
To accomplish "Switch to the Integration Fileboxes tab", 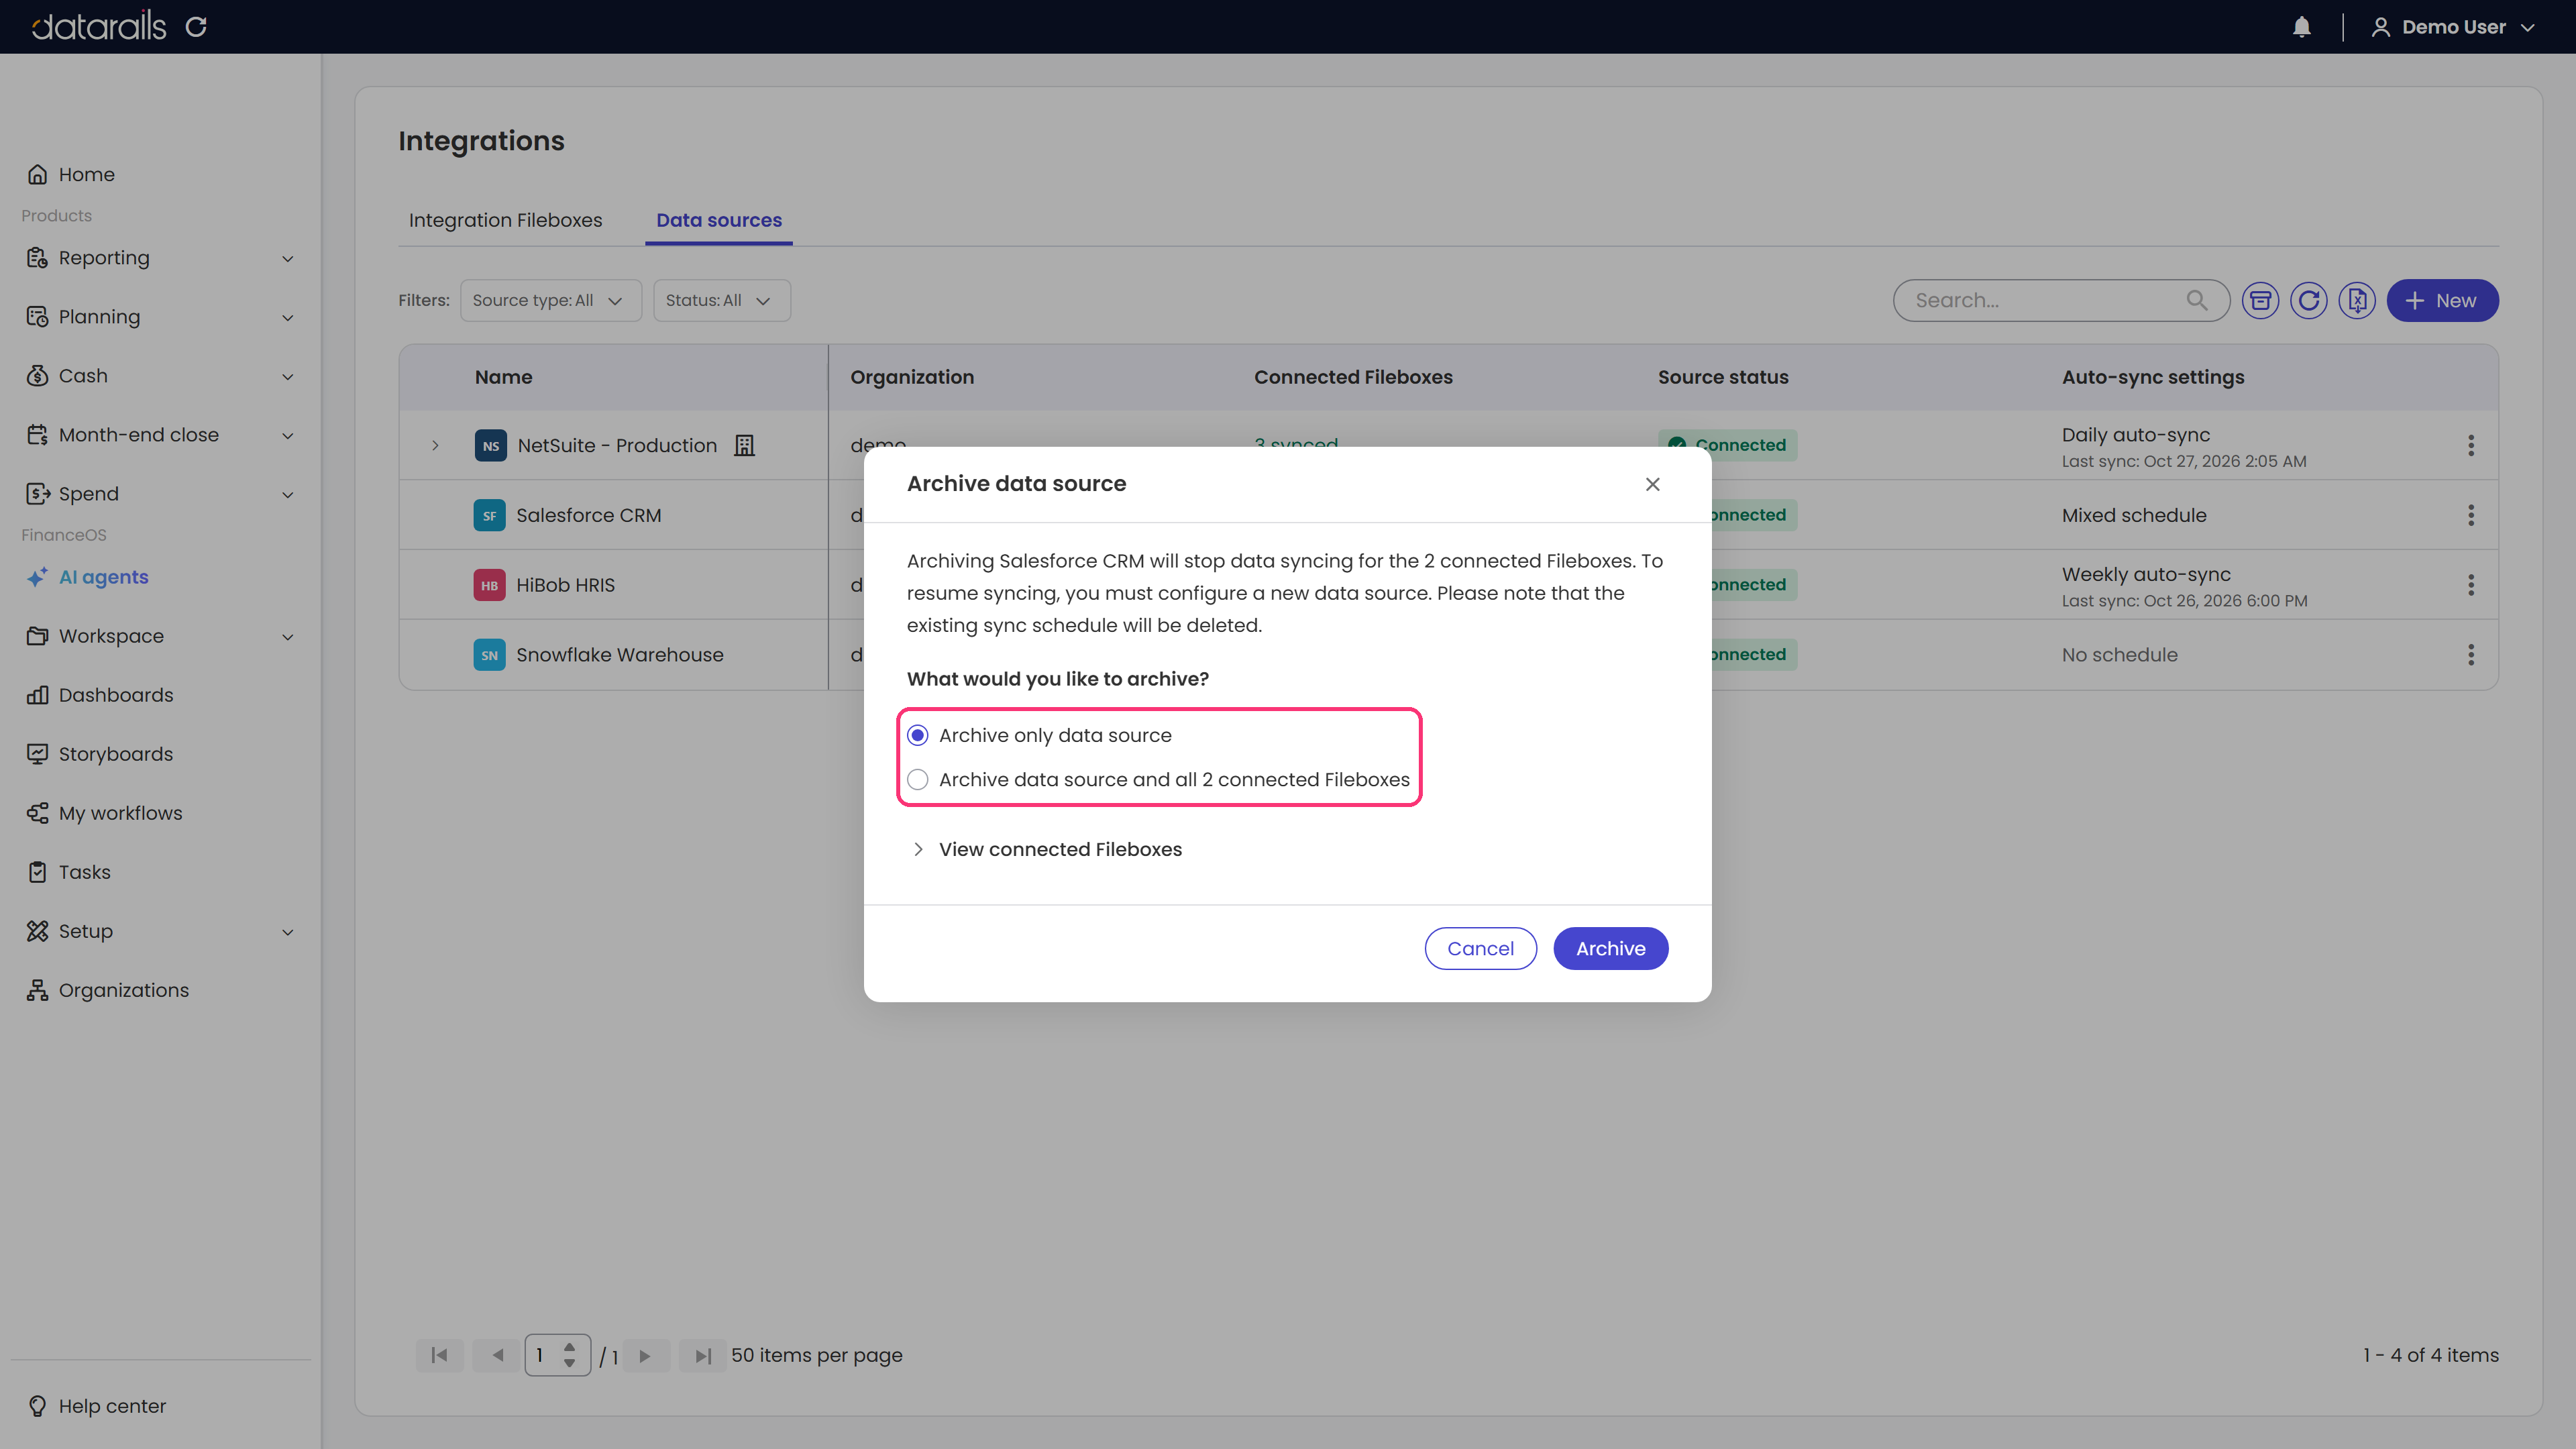I will 505,220.
